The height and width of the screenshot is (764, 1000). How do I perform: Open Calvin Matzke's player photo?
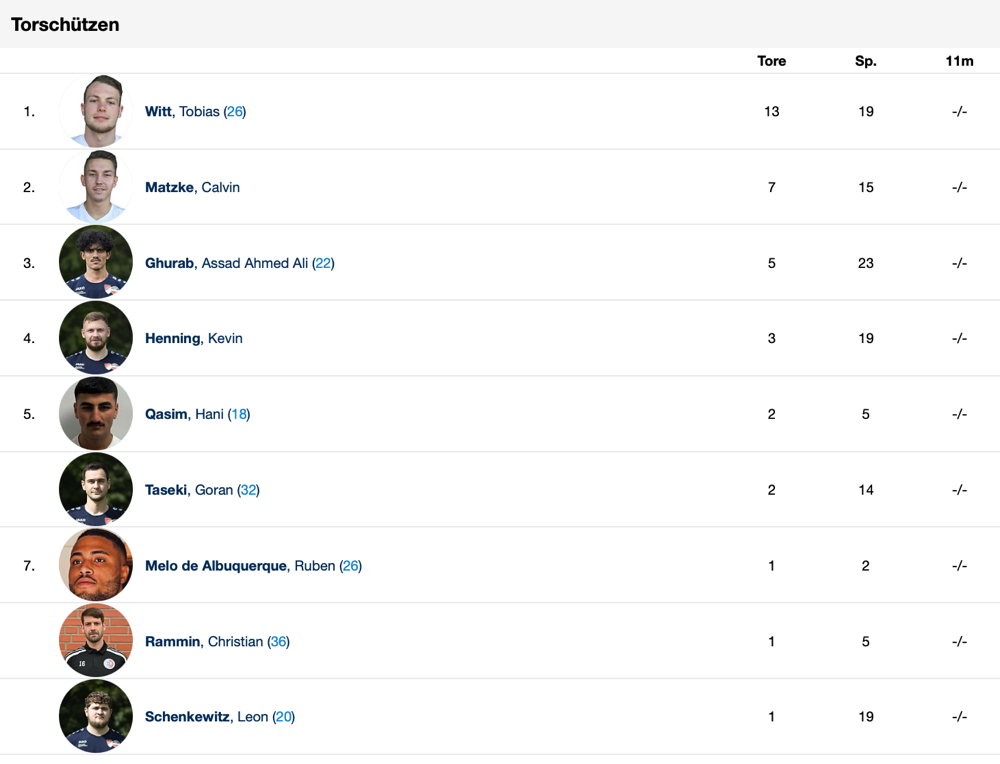(x=96, y=187)
